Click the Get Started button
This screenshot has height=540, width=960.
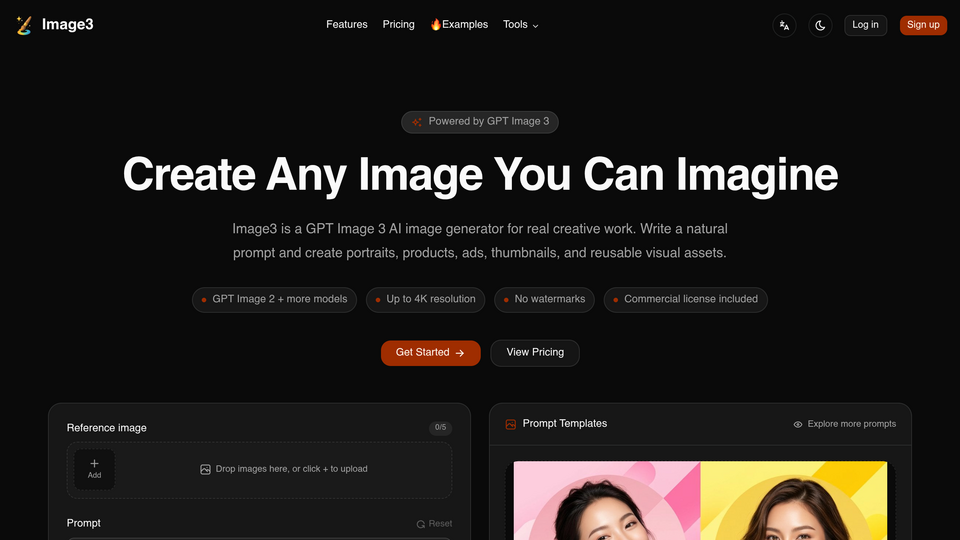(x=430, y=353)
